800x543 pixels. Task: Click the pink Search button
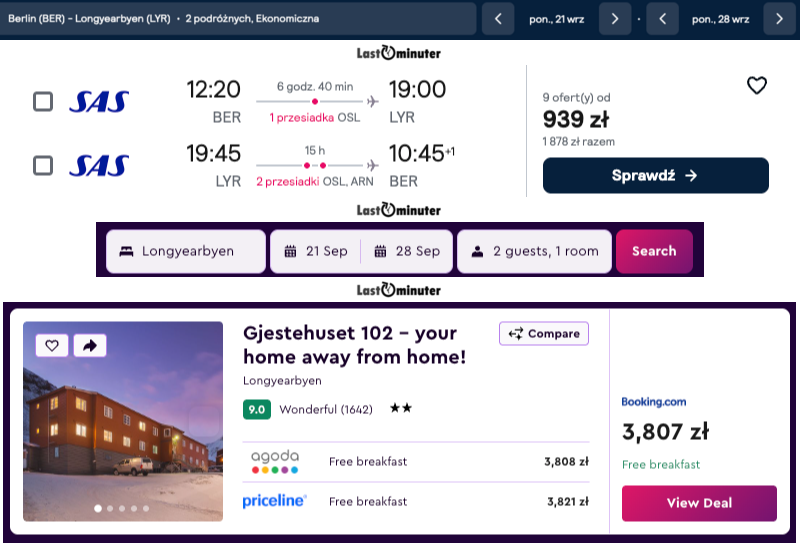tap(654, 251)
